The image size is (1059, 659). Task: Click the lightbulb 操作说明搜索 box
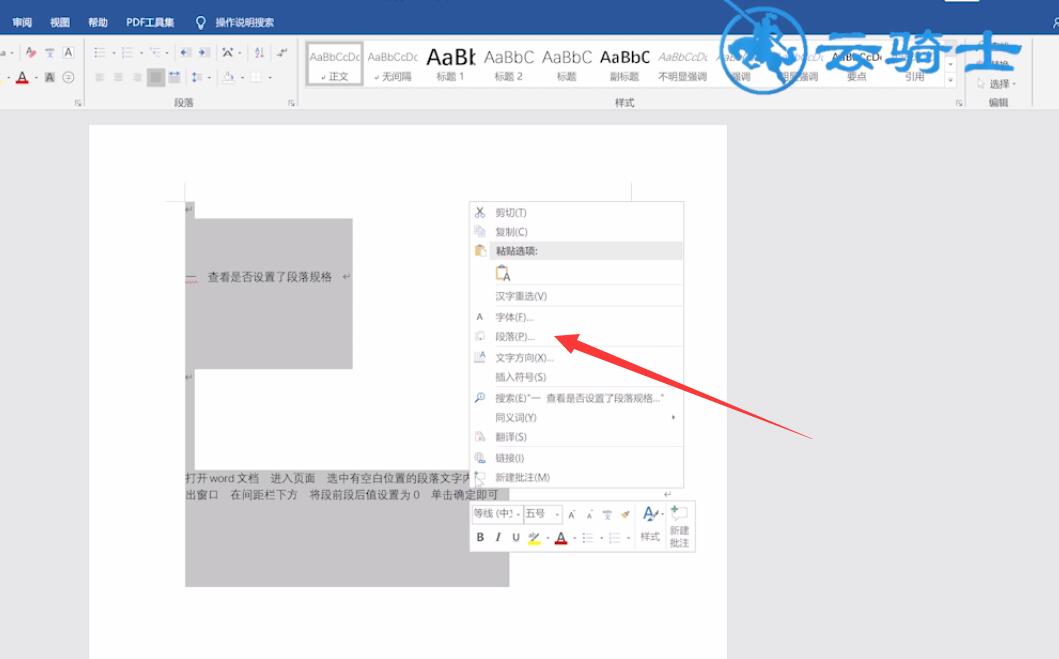pos(235,22)
